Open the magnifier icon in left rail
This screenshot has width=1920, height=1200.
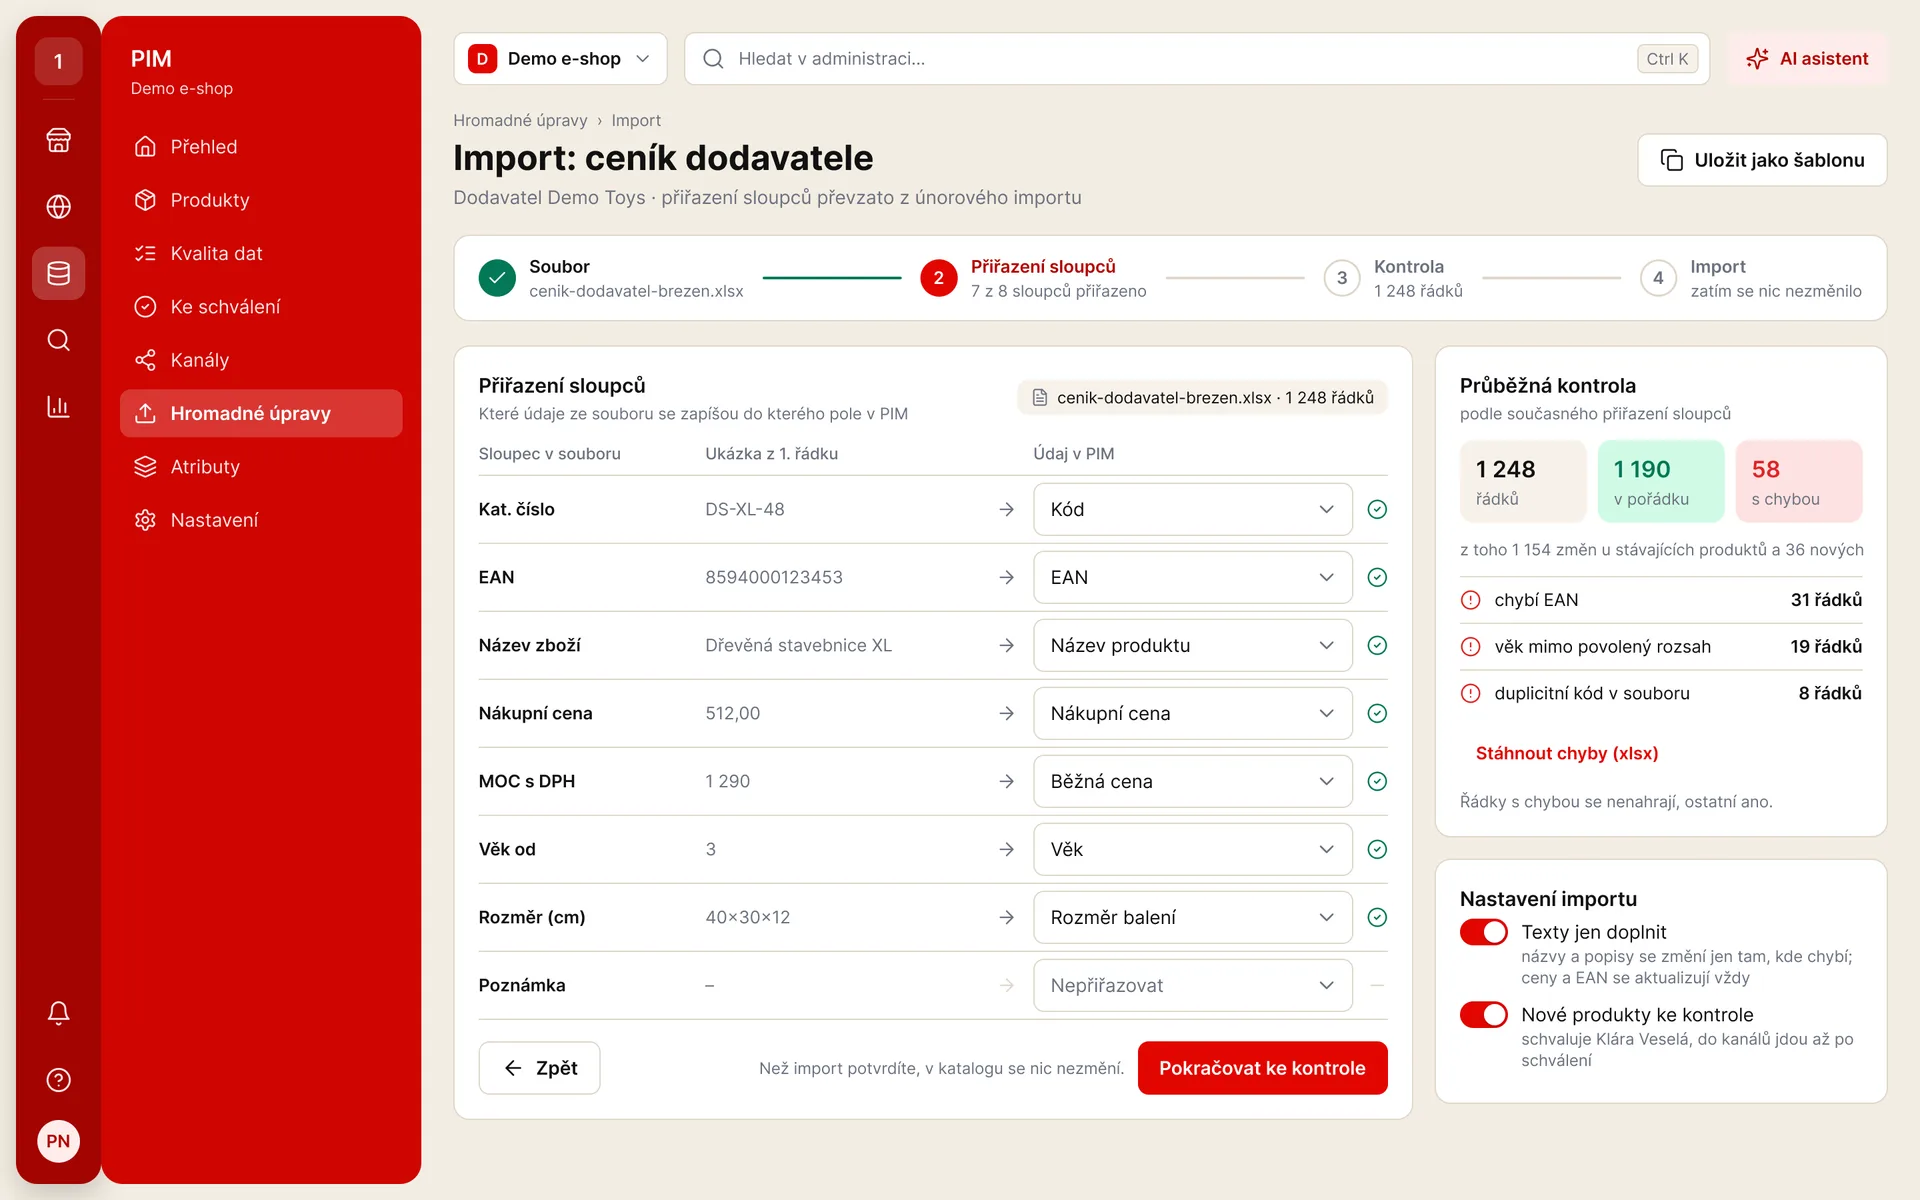tap(58, 340)
